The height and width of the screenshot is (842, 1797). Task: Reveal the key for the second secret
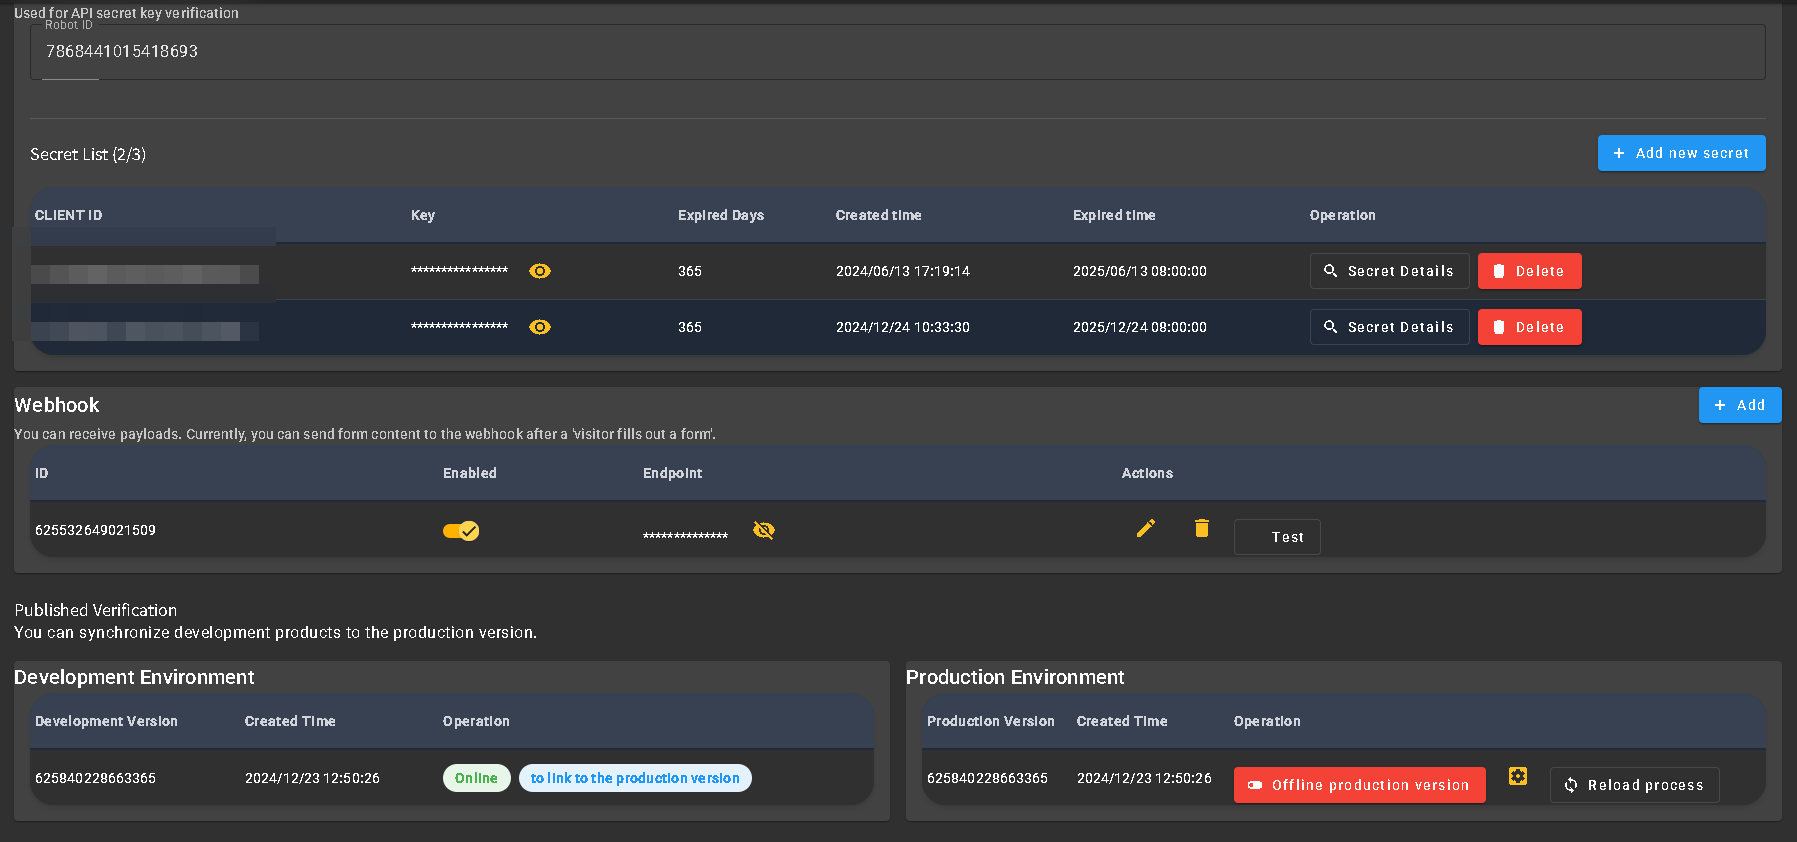click(540, 327)
